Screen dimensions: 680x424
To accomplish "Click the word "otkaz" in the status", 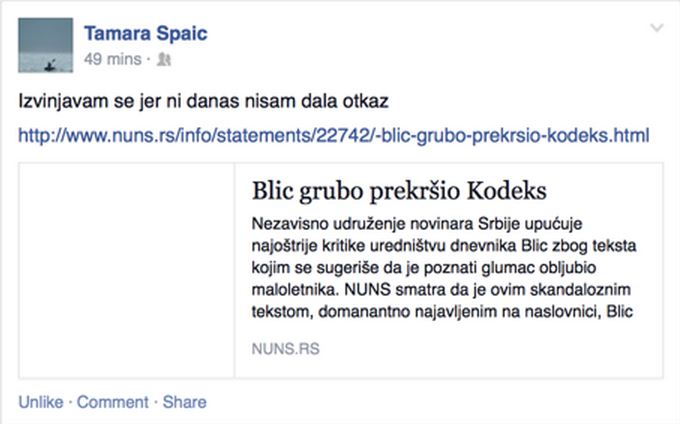I will pos(363,101).
